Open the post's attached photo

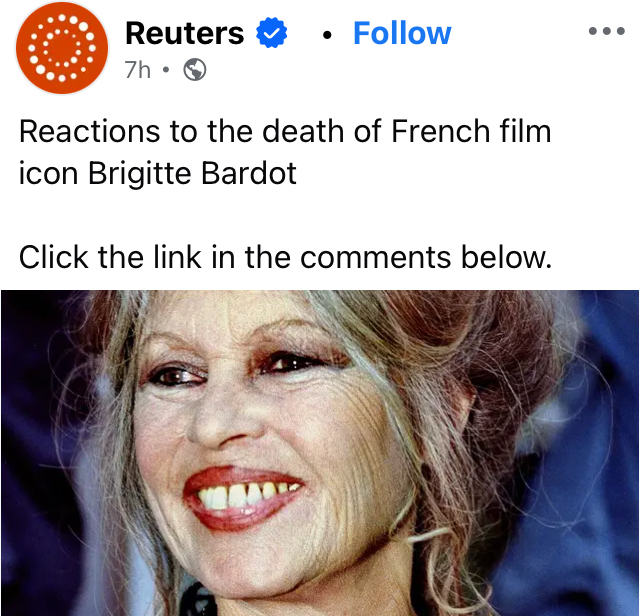point(320,453)
